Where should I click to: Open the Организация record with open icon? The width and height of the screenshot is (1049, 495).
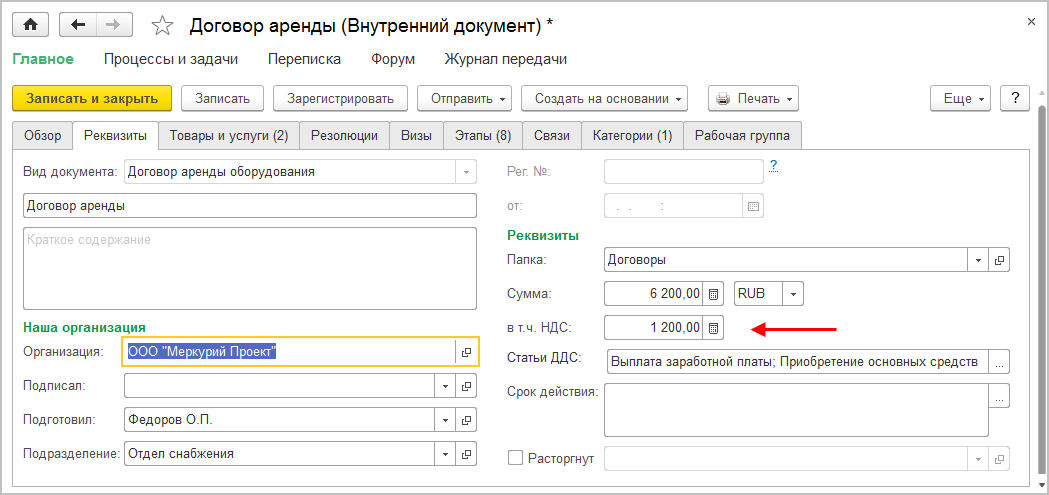466,352
